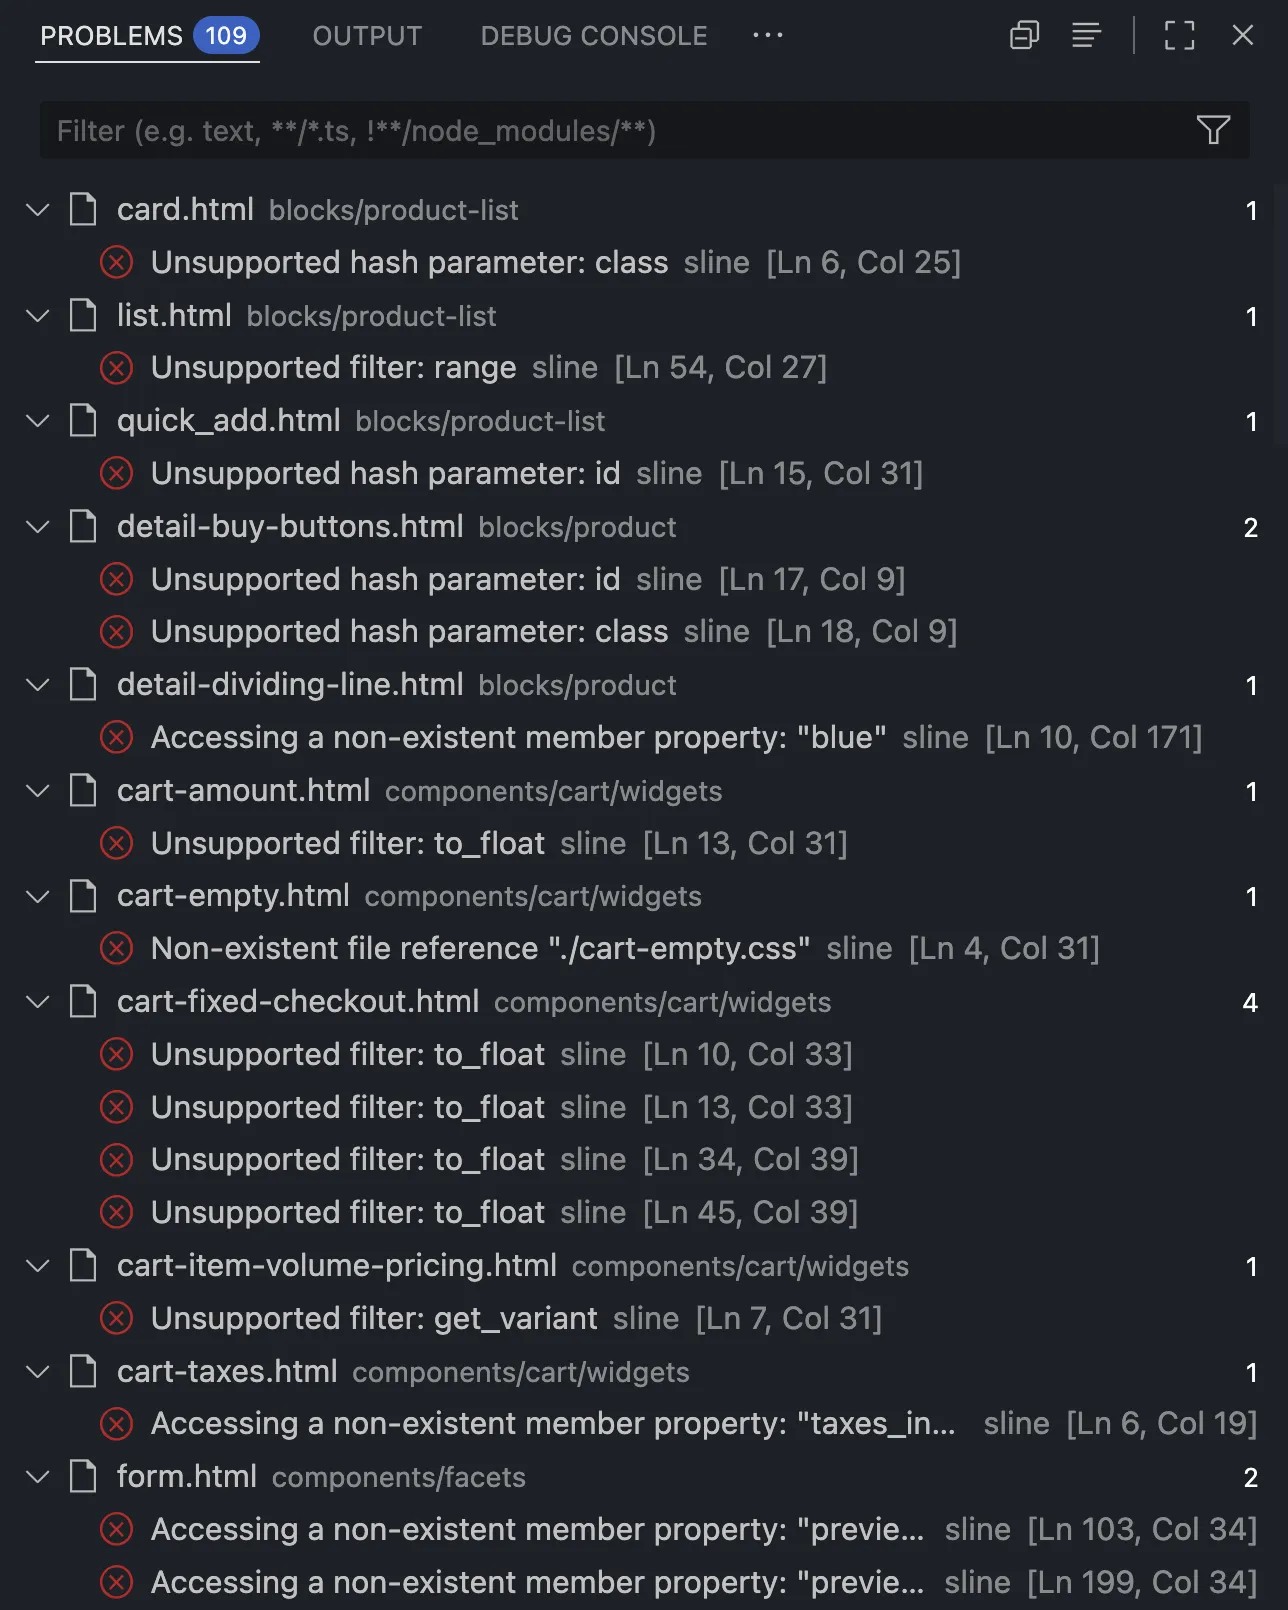Image resolution: width=1288 pixels, height=1610 pixels.
Task: Collapse the form.html problems group
Action: pos(38,1477)
